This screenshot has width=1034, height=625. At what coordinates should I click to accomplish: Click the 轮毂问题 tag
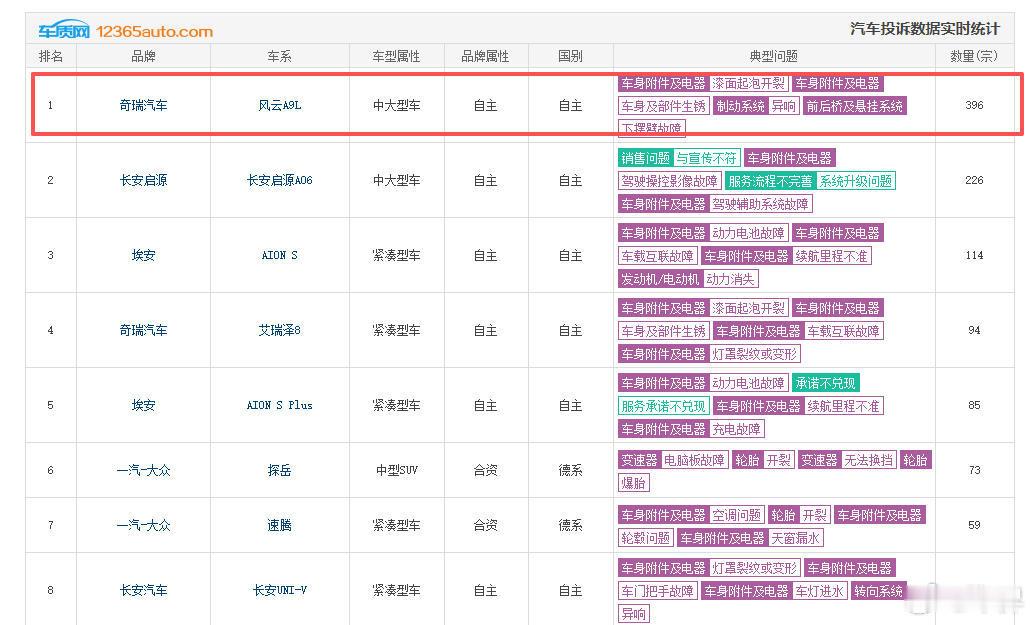(x=646, y=538)
